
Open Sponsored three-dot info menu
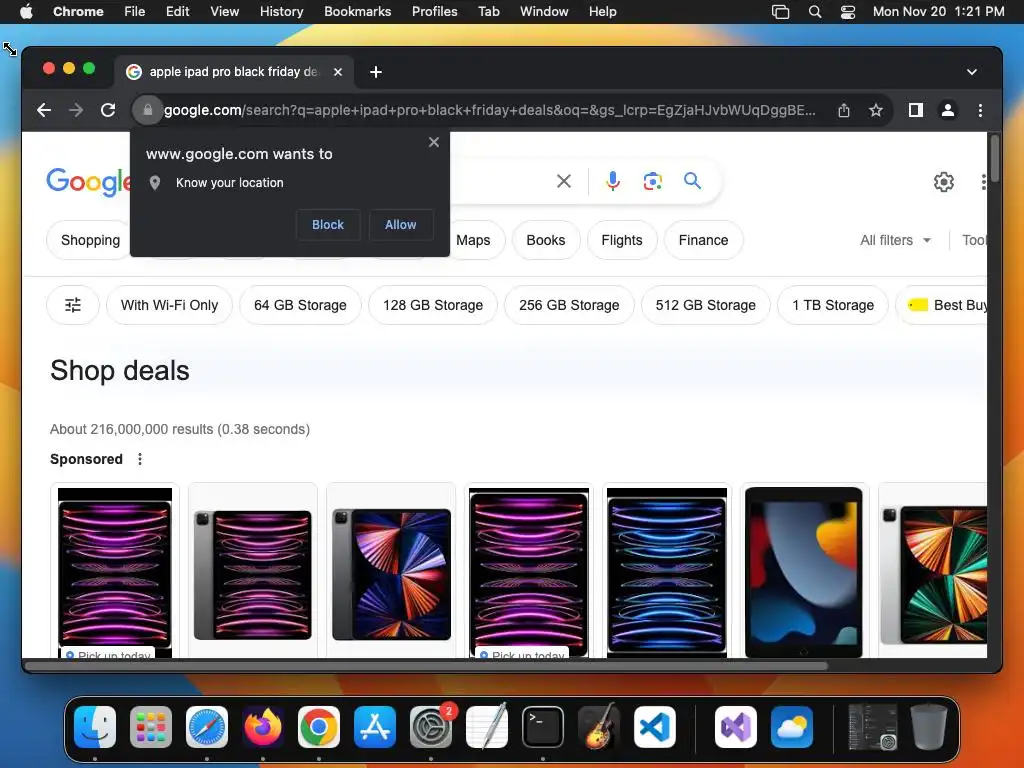click(x=140, y=459)
